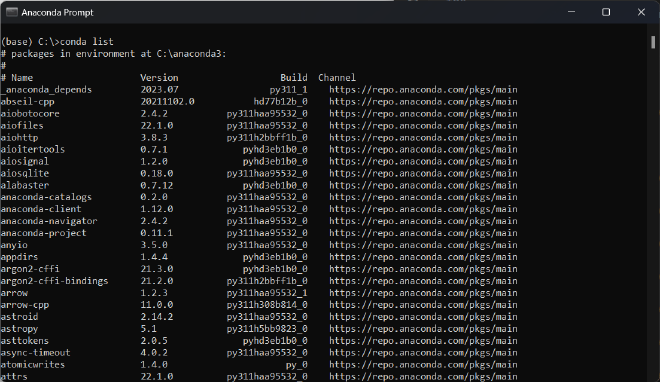
Task: Click package name 'aiofiles'
Action: (22, 125)
